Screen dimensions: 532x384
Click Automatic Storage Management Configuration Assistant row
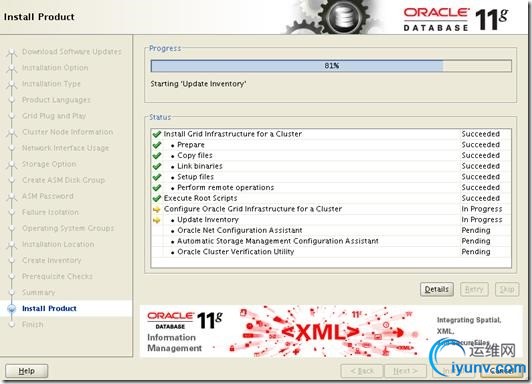pyautogui.click(x=331, y=241)
